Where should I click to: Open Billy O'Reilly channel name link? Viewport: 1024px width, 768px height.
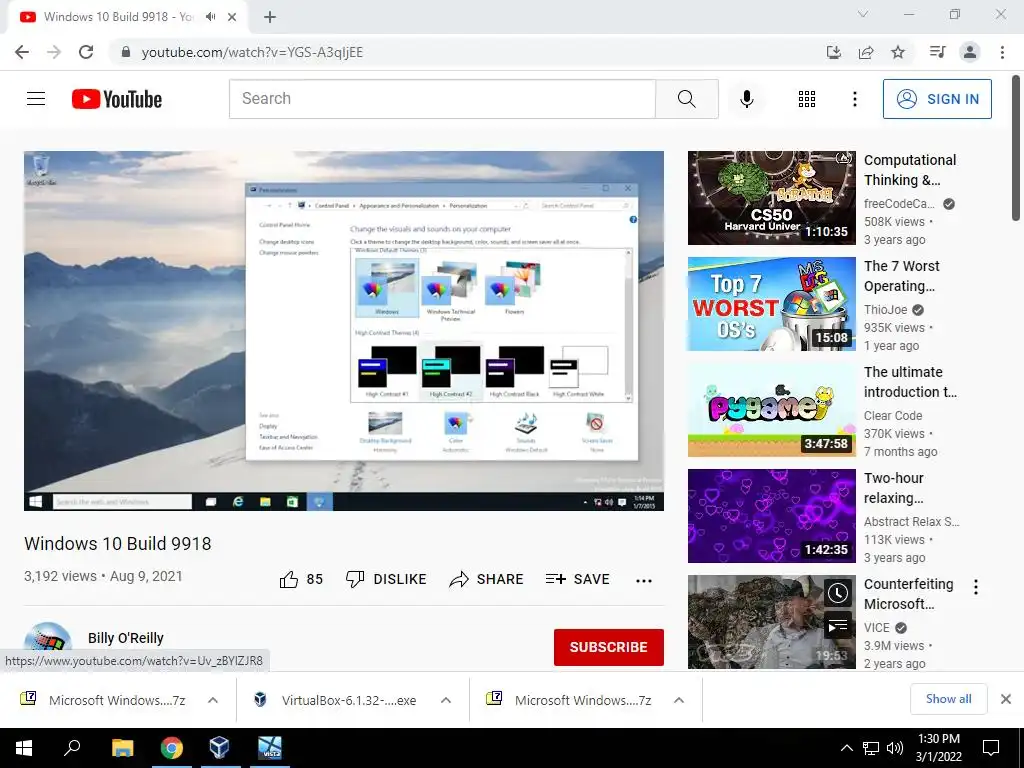click(126, 638)
